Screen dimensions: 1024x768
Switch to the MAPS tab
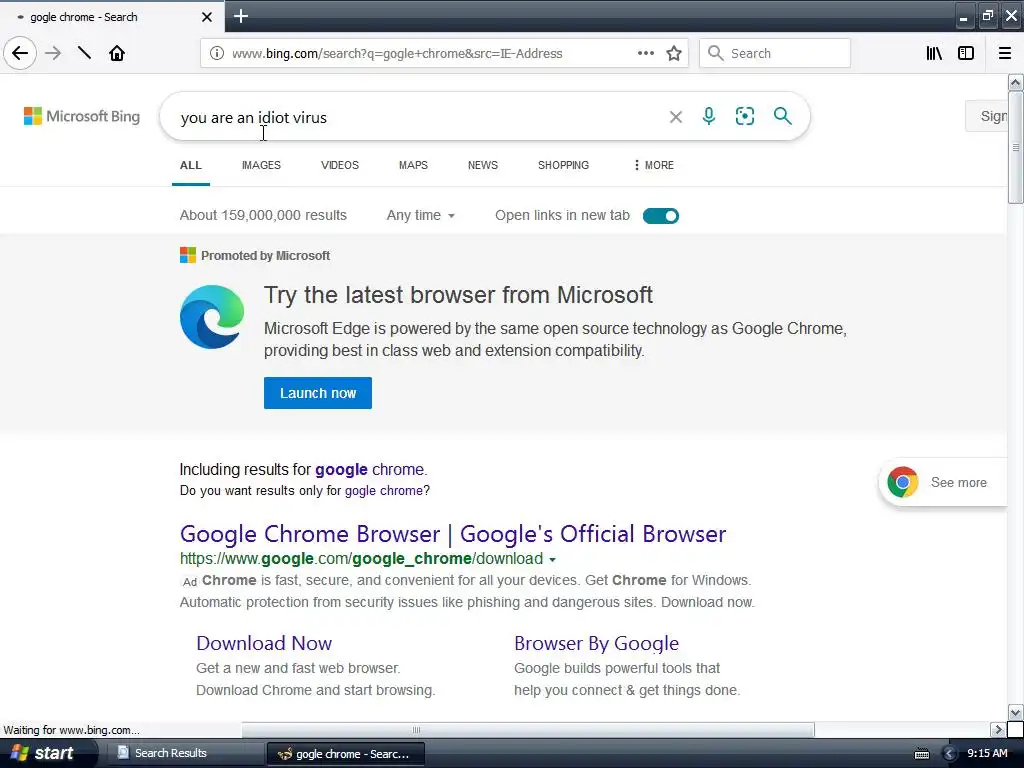[413, 165]
